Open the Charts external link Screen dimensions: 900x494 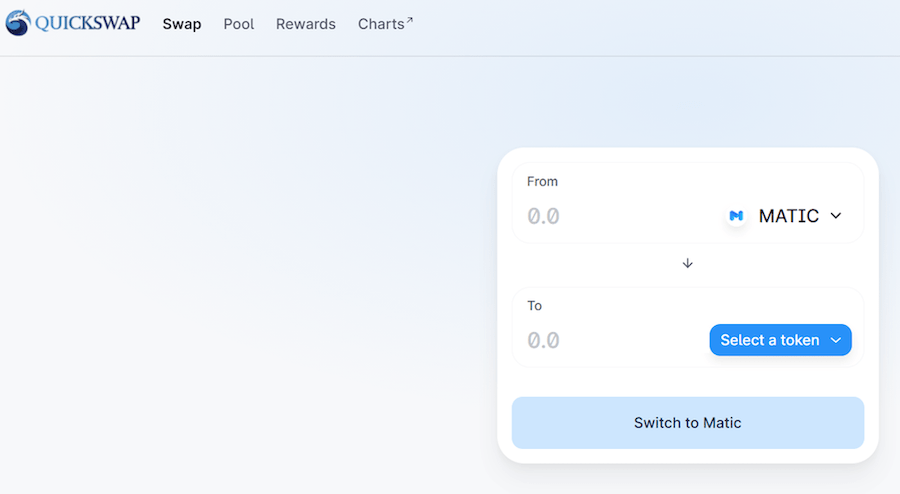[x=381, y=24]
